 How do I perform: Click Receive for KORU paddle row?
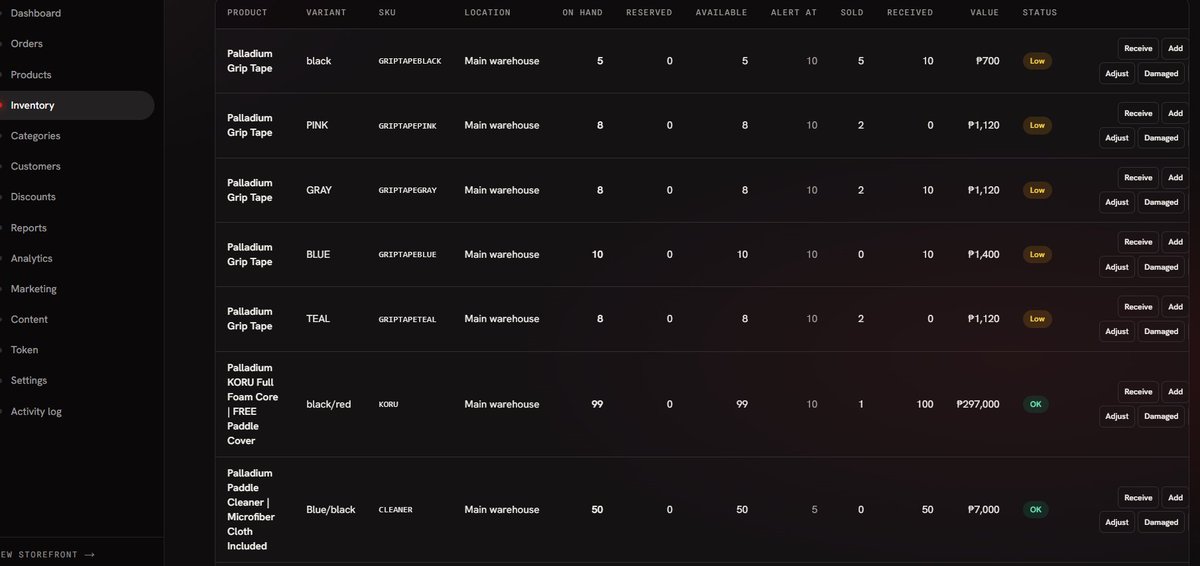(x=1138, y=392)
